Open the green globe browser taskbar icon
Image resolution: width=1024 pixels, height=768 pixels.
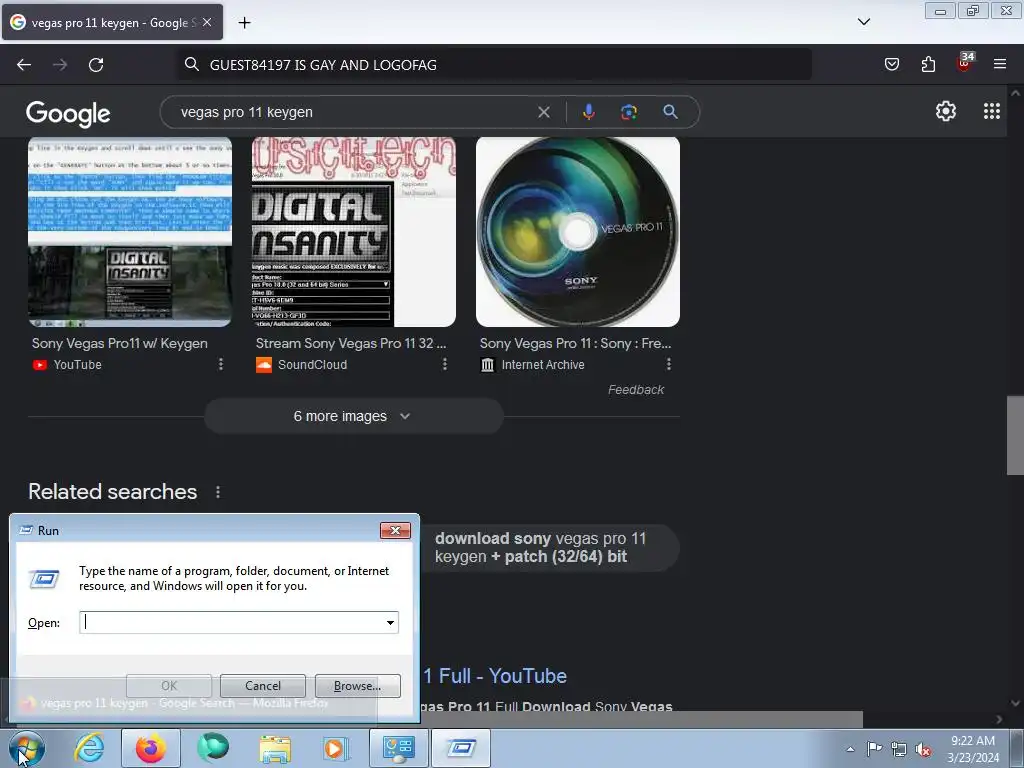pyautogui.click(x=213, y=748)
